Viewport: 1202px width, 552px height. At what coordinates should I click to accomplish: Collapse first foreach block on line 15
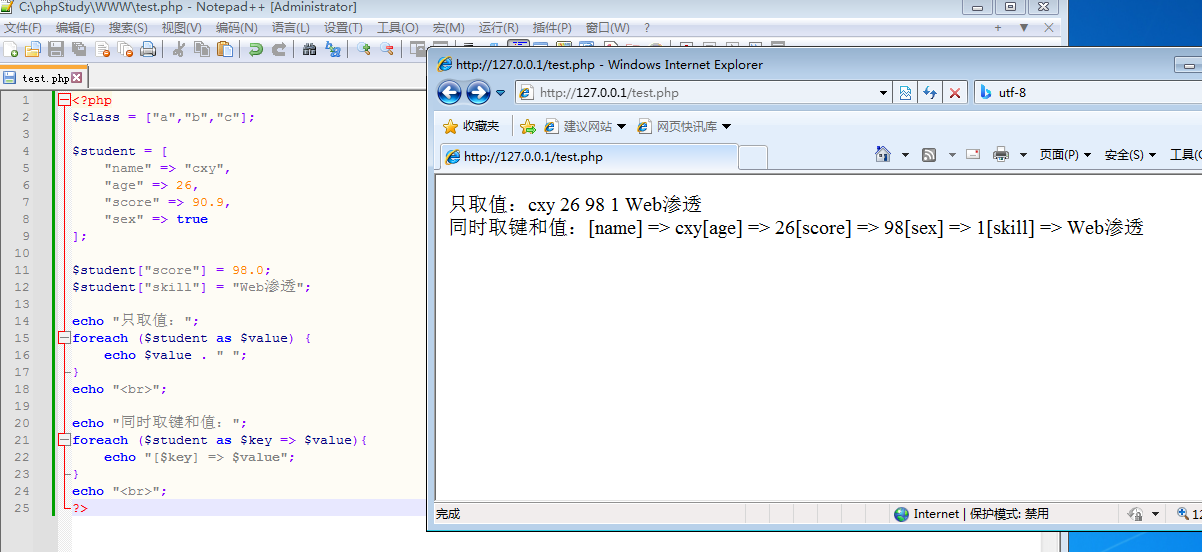click(x=64, y=338)
